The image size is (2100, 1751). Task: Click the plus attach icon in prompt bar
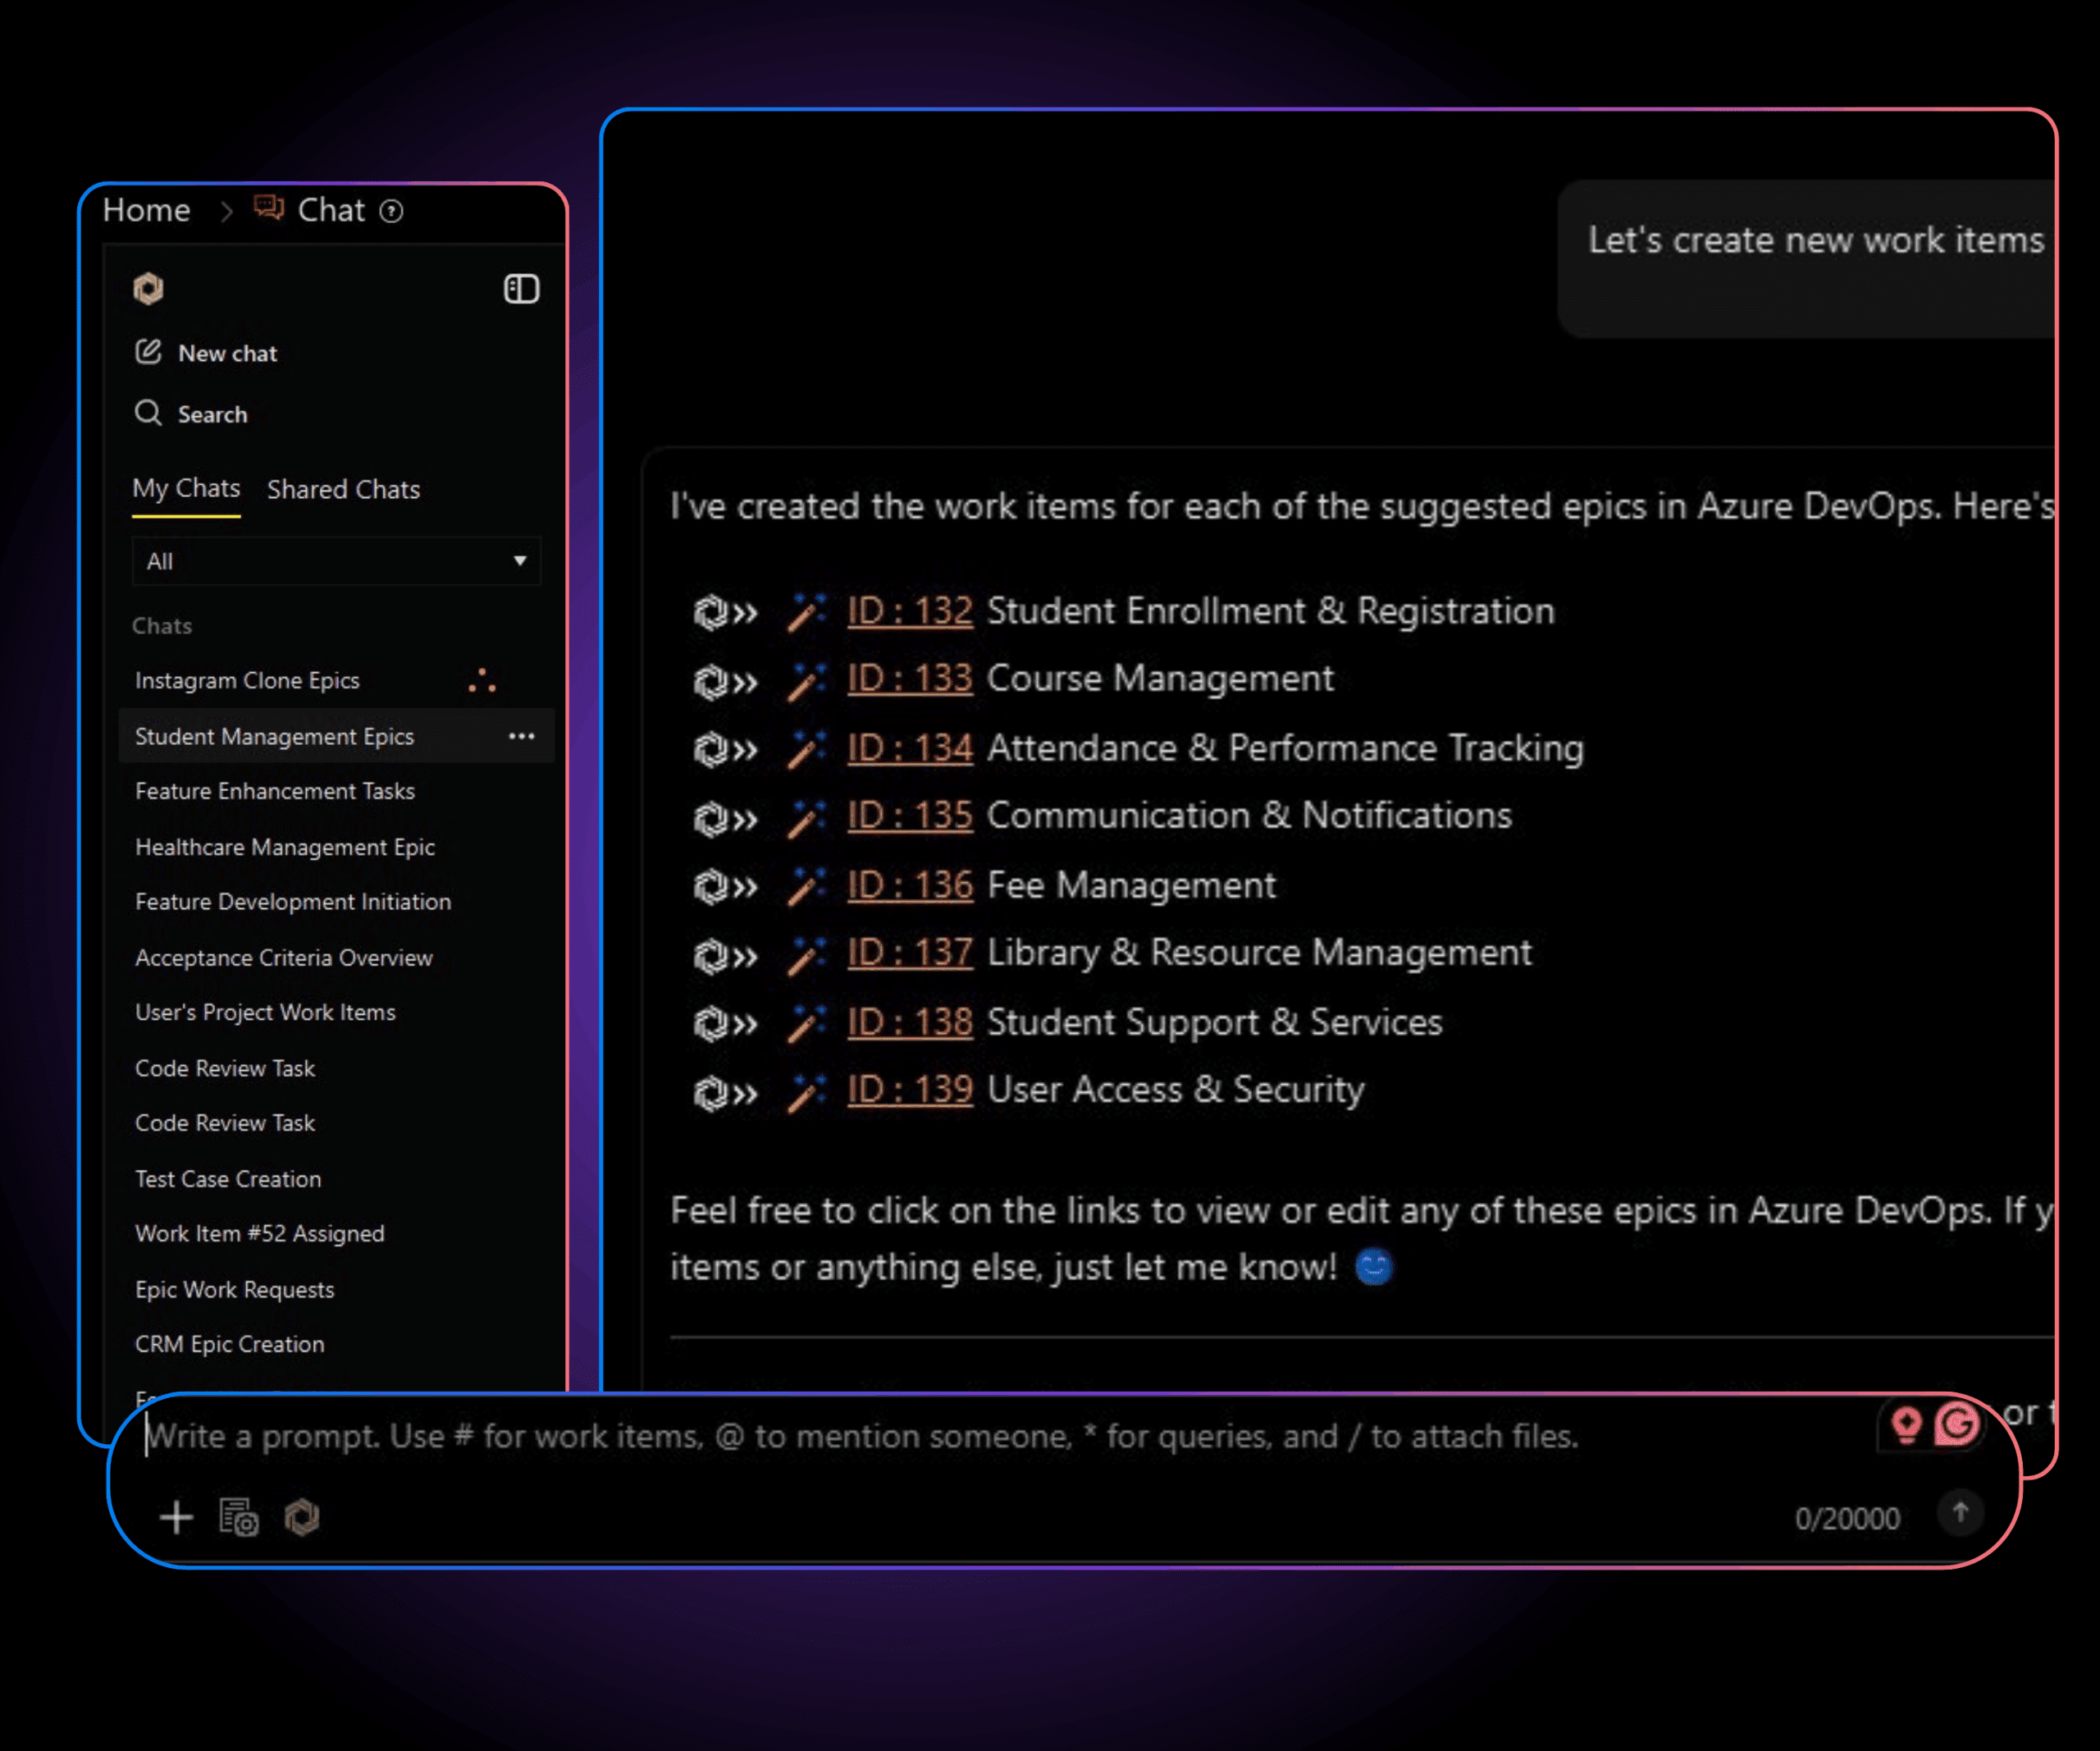pyautogui.click(x=176, y=1517)
